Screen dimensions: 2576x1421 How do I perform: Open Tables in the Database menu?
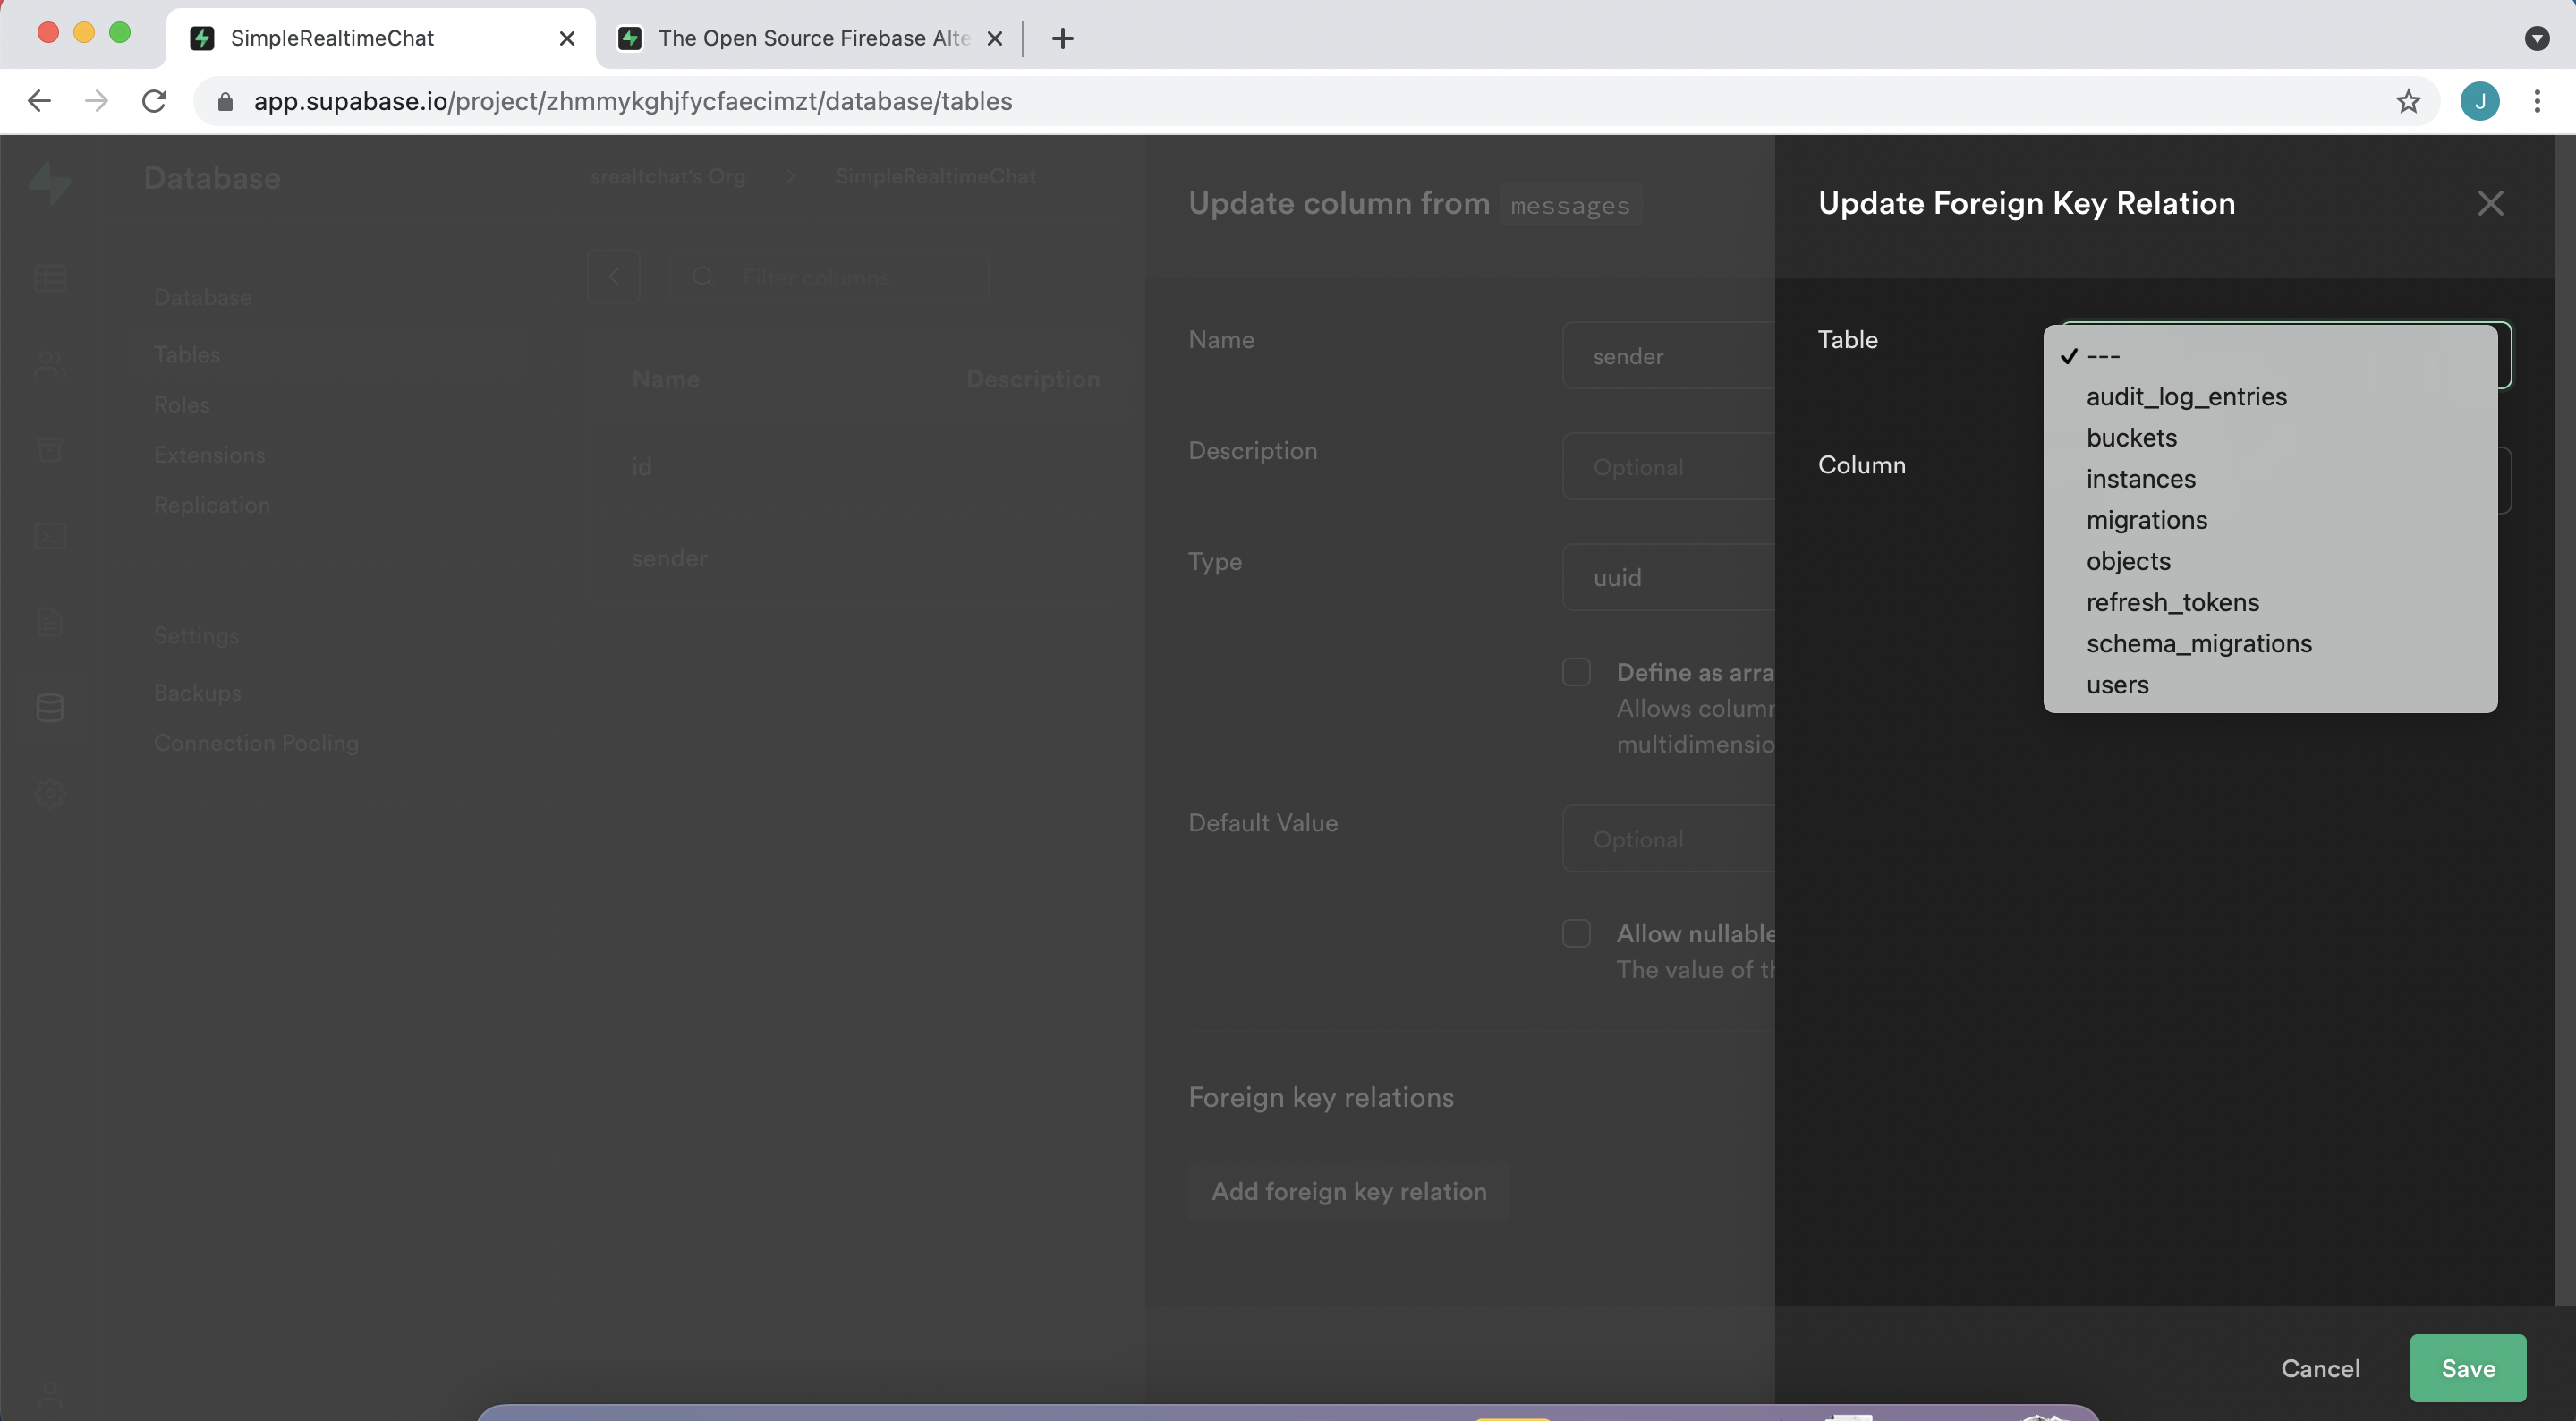tap(187, 354)
